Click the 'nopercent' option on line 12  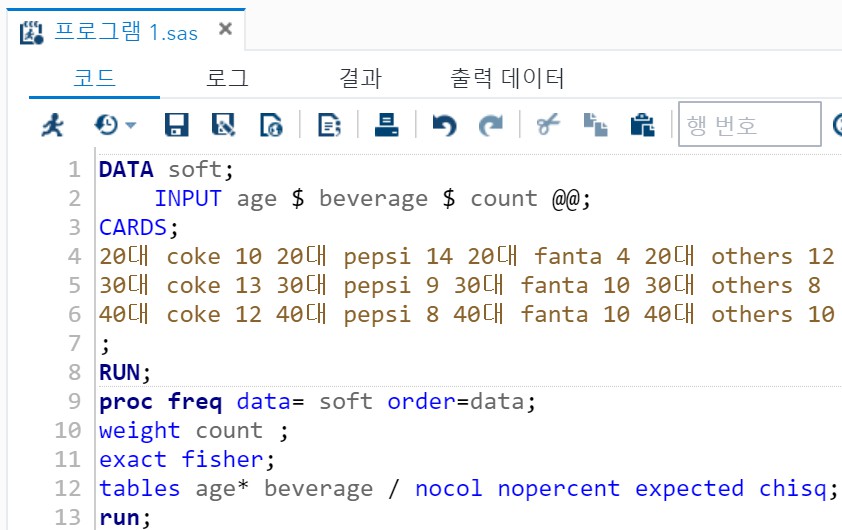point(558,489)
